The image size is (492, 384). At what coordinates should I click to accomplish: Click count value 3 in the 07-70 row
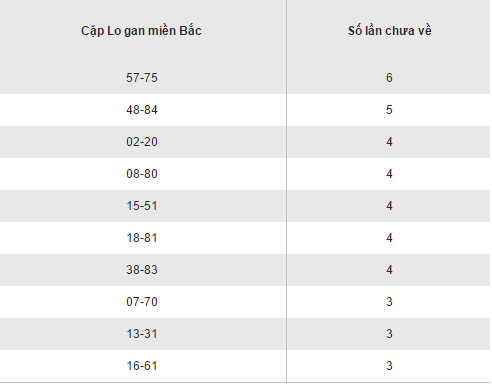(389, 302)
